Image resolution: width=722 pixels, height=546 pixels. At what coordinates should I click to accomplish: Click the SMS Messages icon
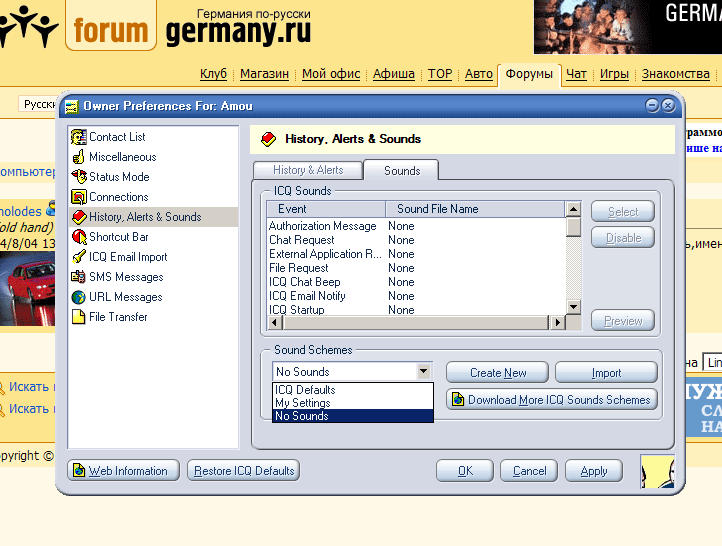tap(79, 277)
